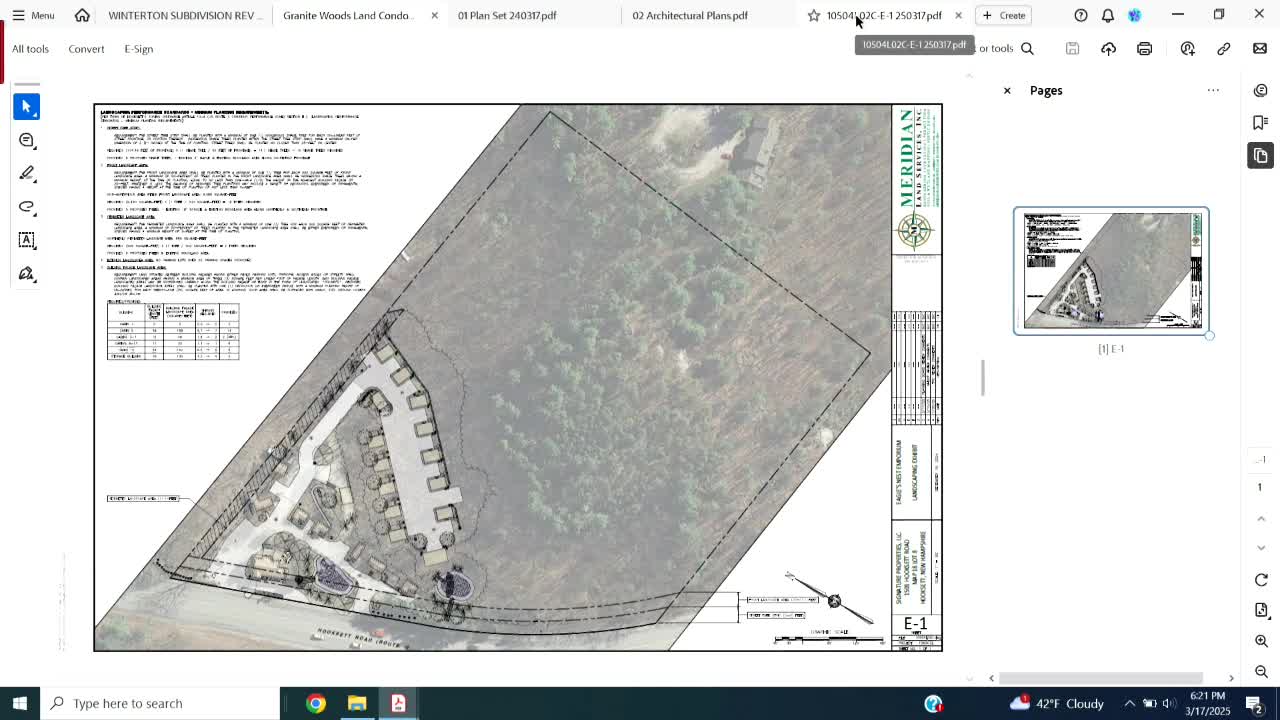
Task: Switch to 02 Architectural Plans.pdf tab
Action: pos(689,15)
